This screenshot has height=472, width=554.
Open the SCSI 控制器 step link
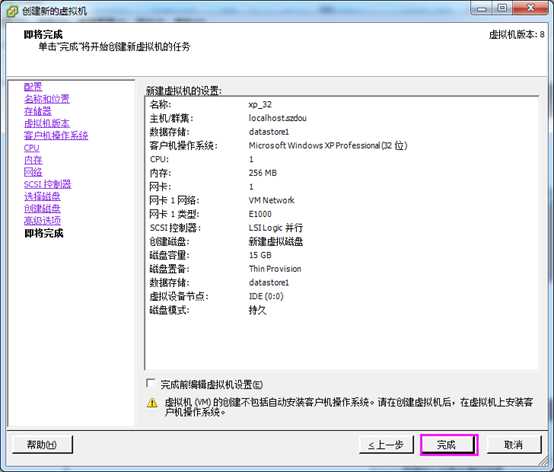tap(47, 184)
